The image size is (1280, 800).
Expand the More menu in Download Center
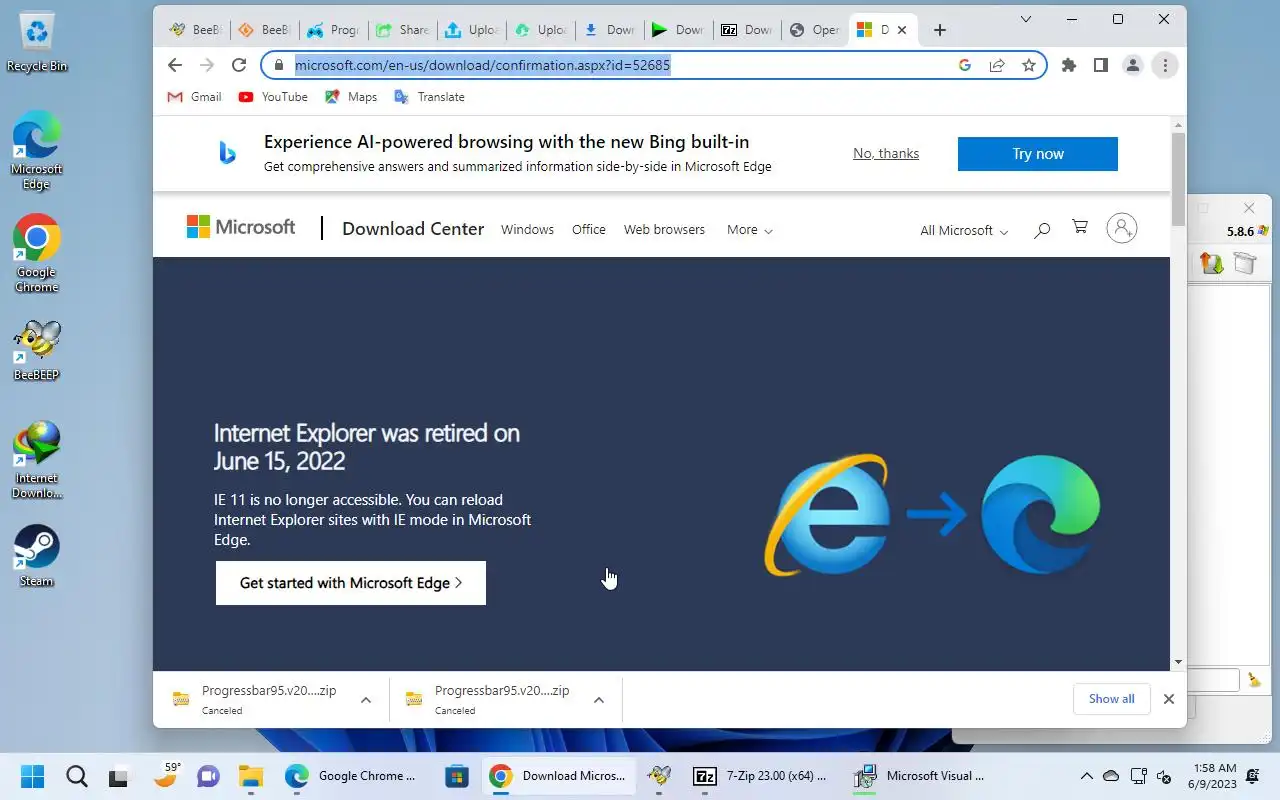coord(750,230)
